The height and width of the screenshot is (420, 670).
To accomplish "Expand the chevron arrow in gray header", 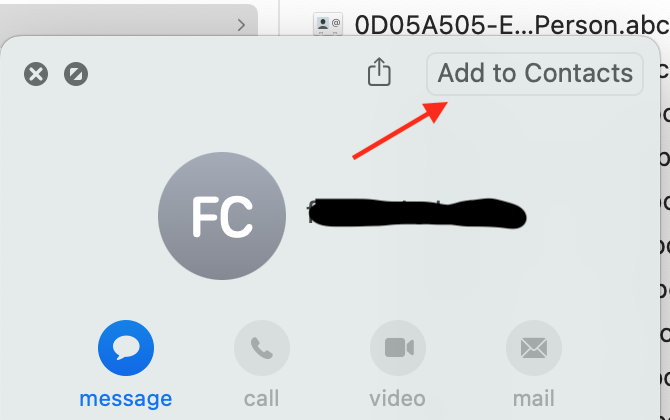I will point(241,25).
